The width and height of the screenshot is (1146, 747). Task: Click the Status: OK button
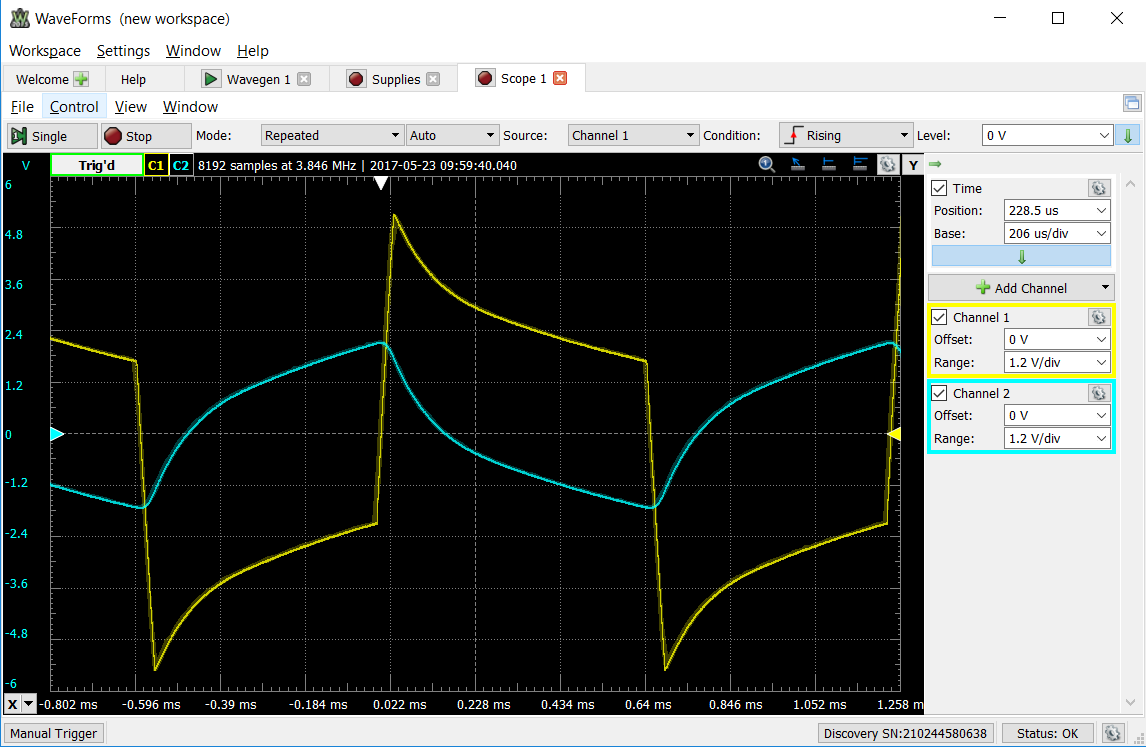tap(1047, 733)
